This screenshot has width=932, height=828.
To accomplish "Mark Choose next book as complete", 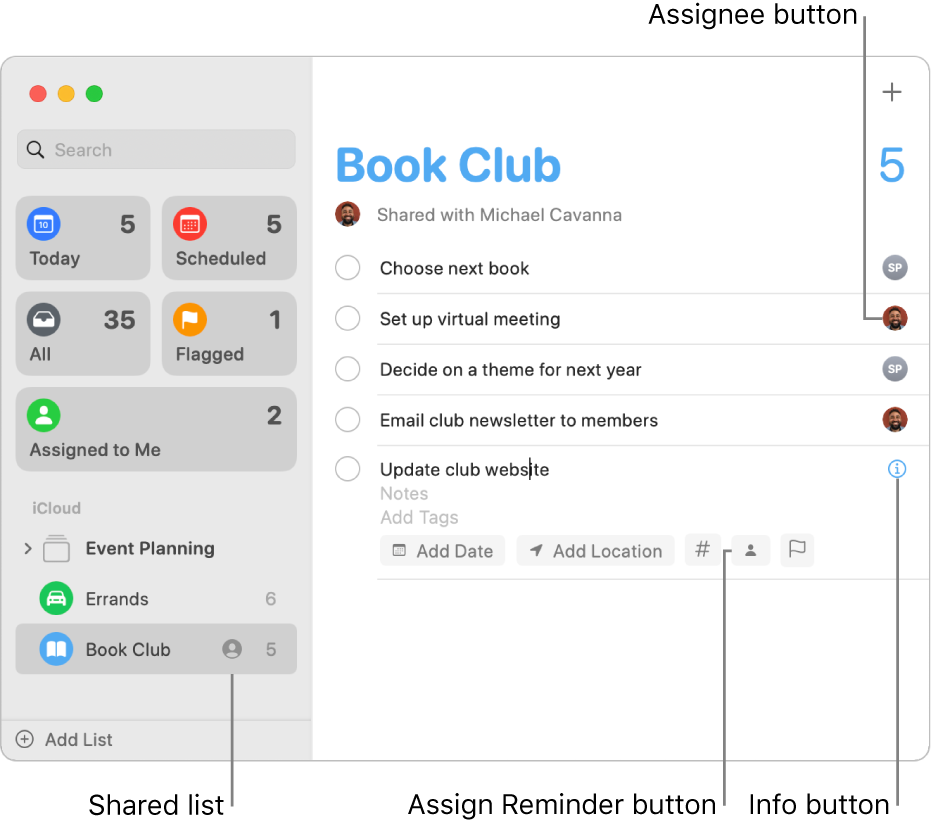I will click(x=347, y=267).
